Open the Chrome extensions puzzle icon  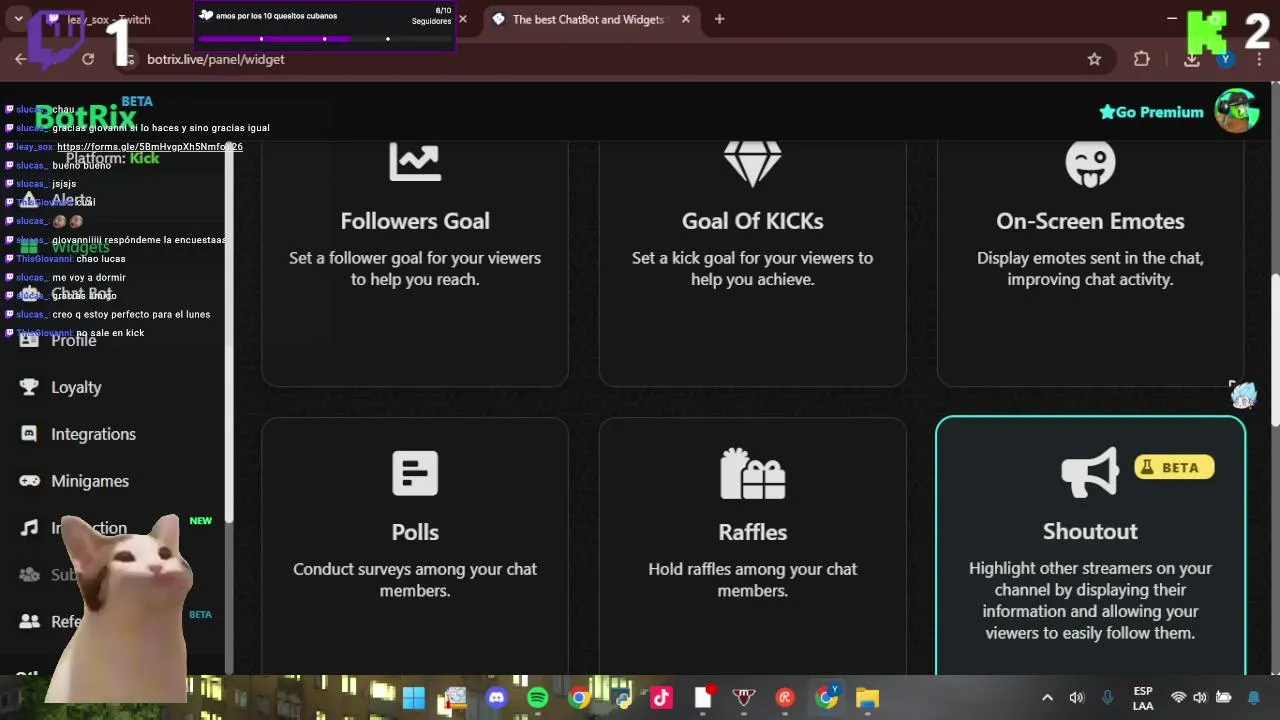(1142, 59)
